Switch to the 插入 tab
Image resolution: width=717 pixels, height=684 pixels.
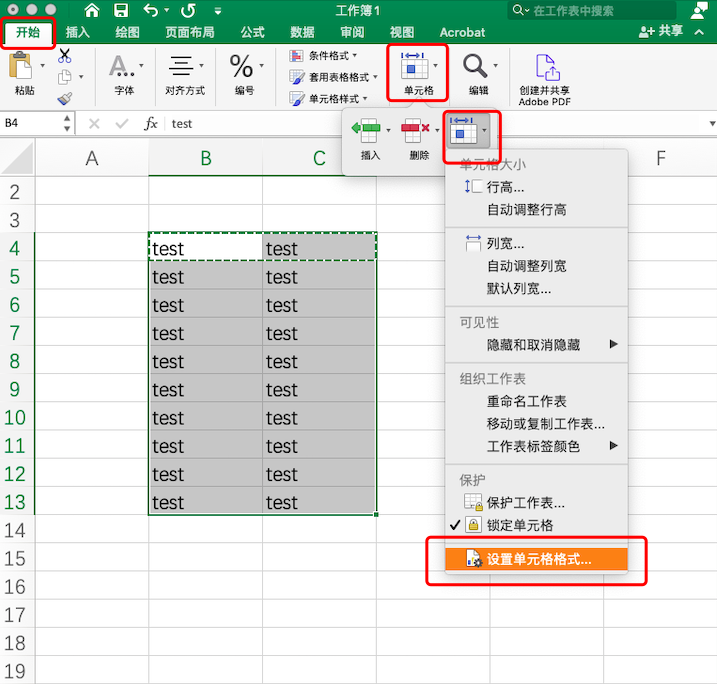pos(77,32)
